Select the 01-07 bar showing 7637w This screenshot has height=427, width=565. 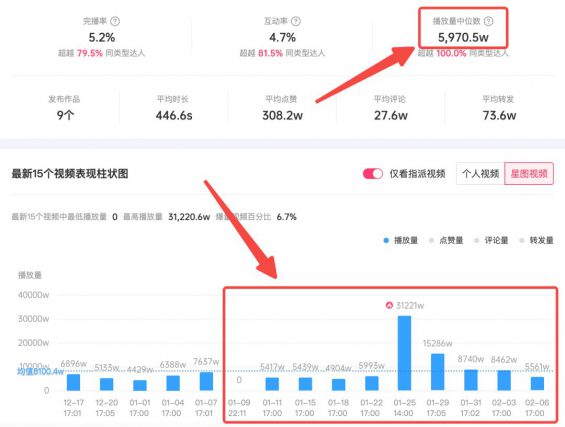click(206, 382)
